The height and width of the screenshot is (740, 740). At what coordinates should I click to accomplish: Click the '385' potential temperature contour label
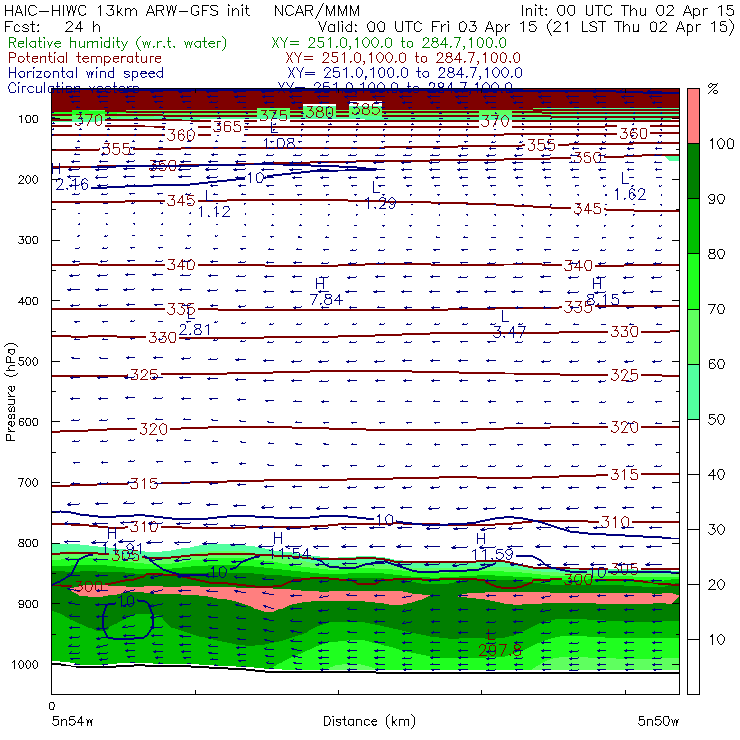[366, 109]
